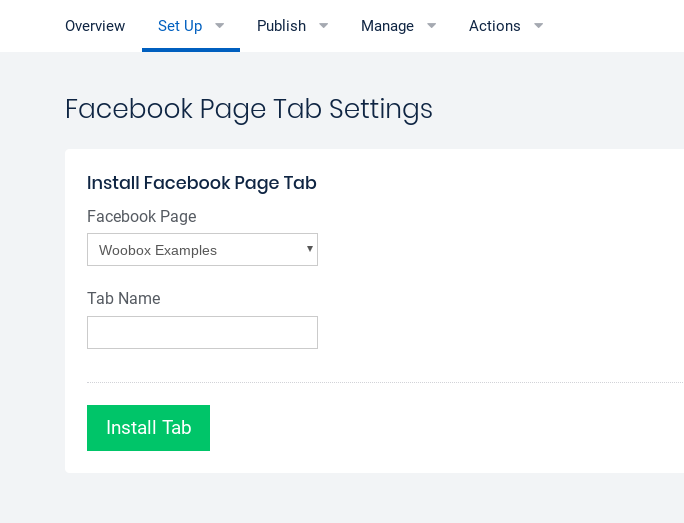Image resolution: width=684 pixels, height=523 pixels.
Task: Expand the Manage dropdown arrow
Action: click(x=432, y=25)
